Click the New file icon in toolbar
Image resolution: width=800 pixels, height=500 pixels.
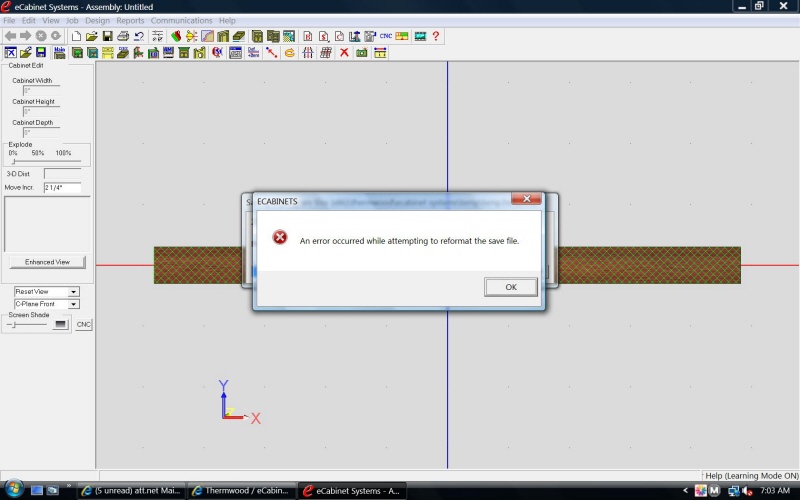pos(77,36)
